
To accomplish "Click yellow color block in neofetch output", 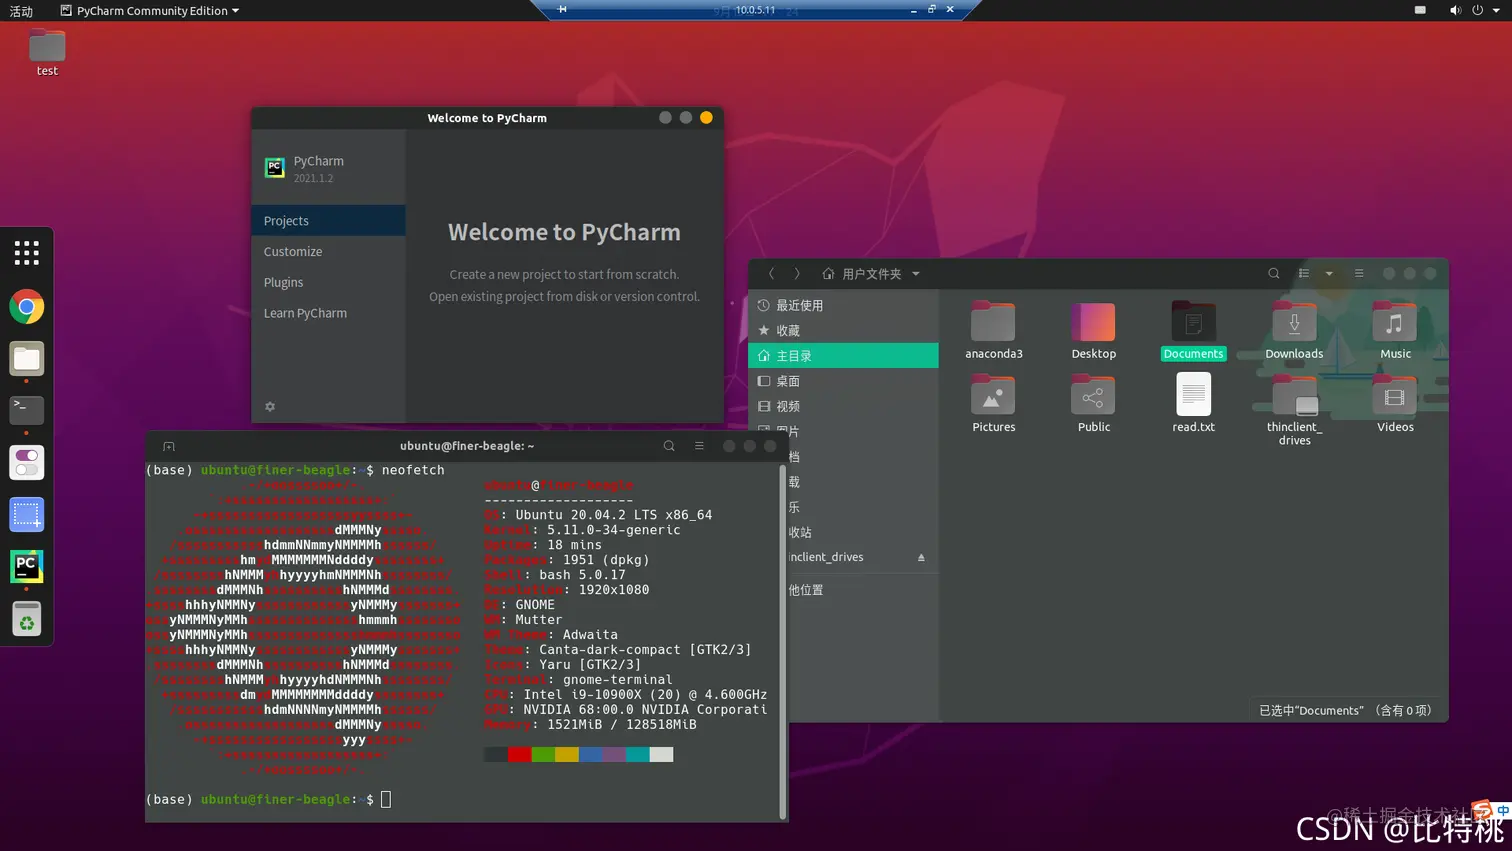I will [567, 754].
